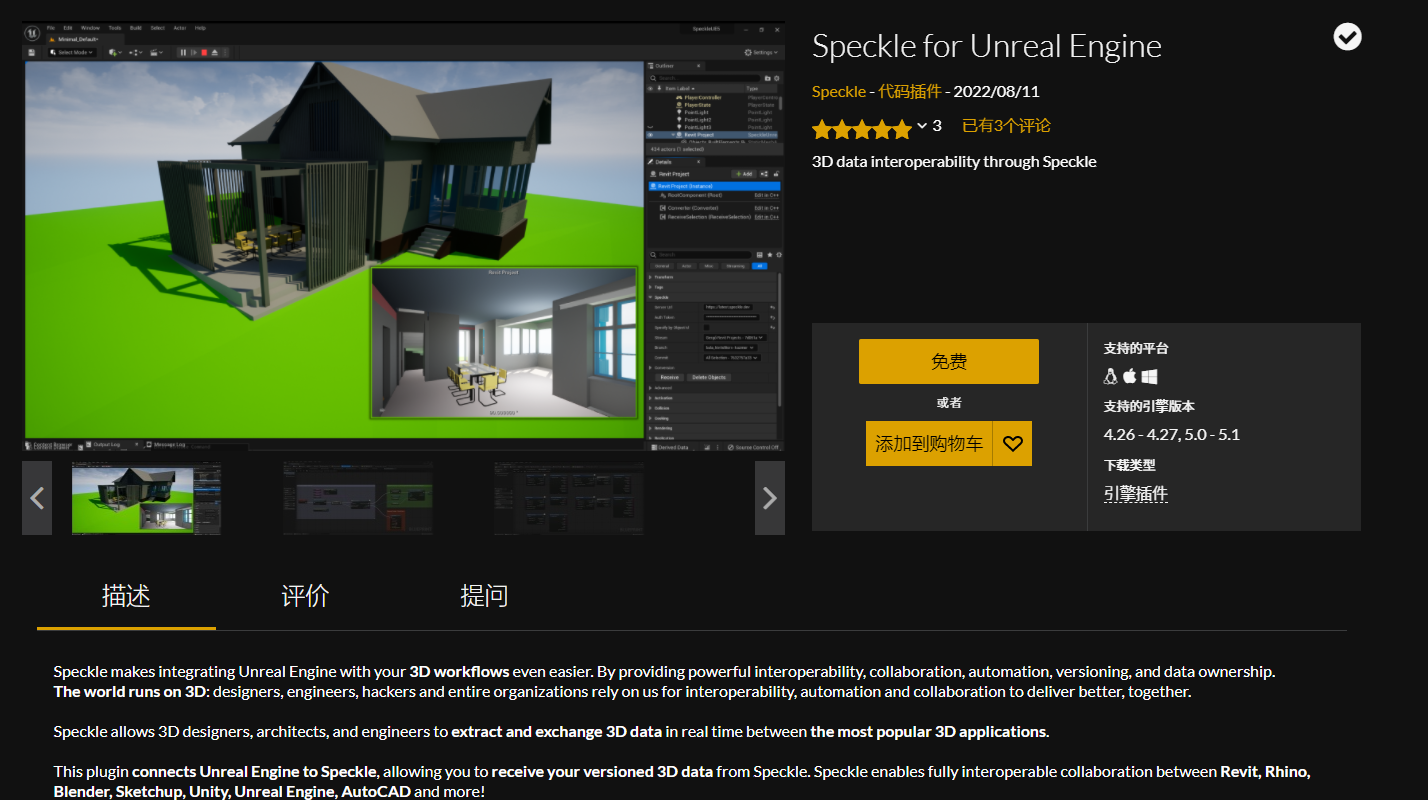Go to previous image with left carousel arrow
This screenshot has width=1428, height=800.
[x=37, y=497]
